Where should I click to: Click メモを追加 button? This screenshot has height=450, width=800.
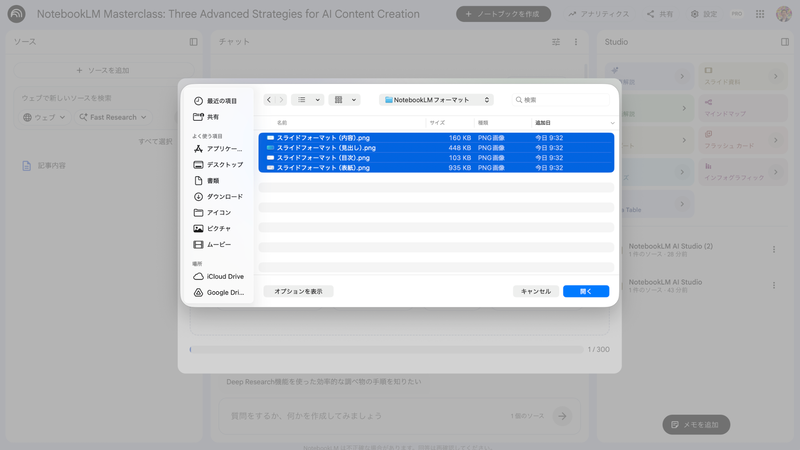coord(696,424)
